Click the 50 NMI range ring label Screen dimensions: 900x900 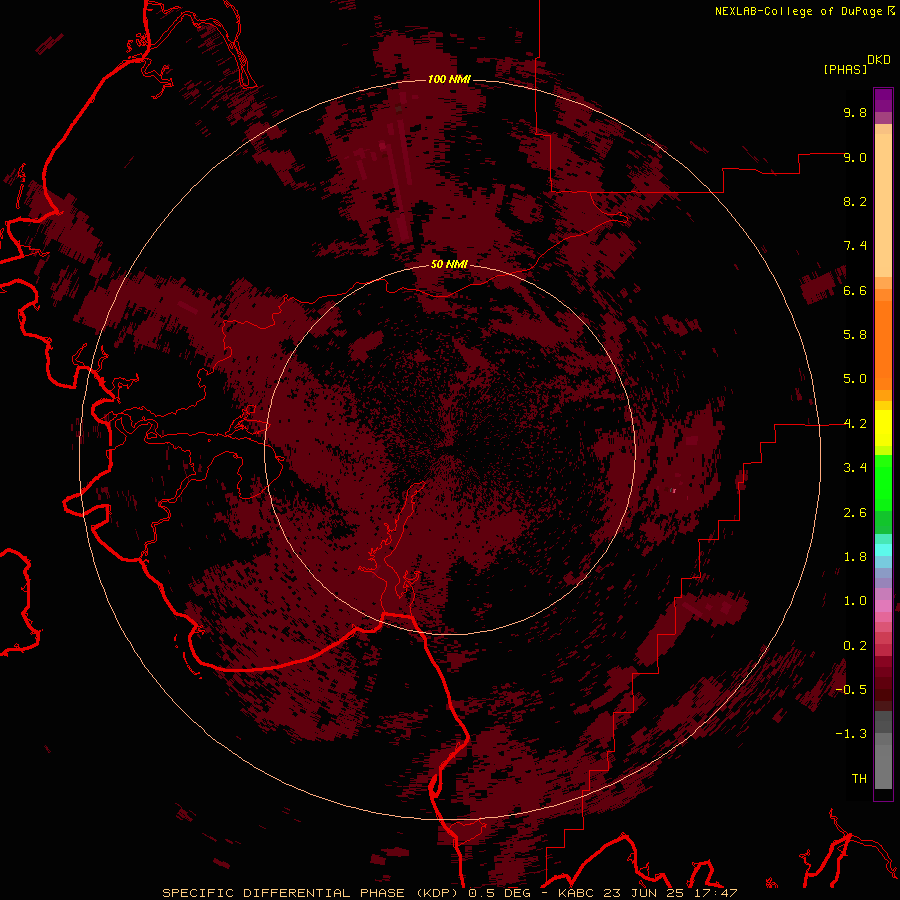pos(449,265)
